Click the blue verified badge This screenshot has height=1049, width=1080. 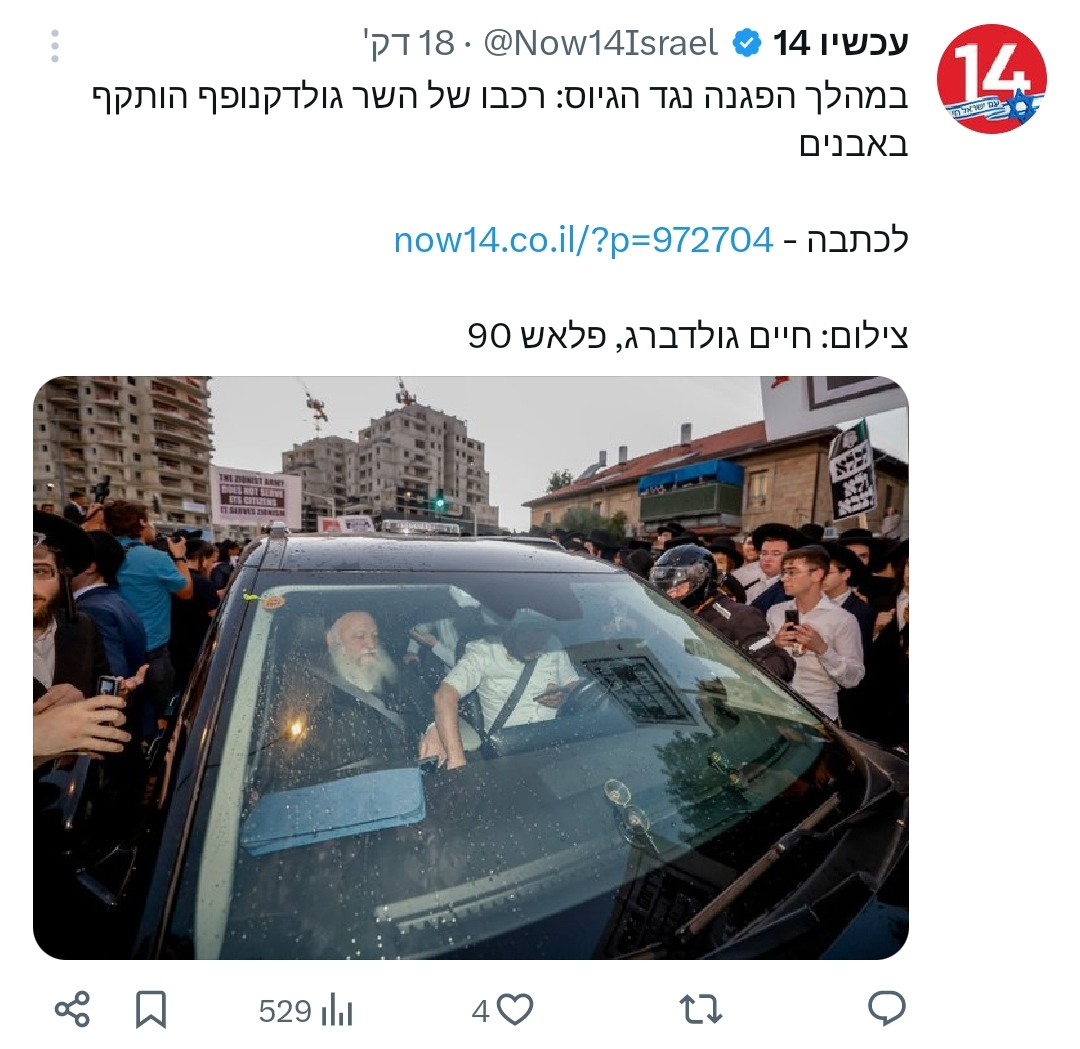pos(746,43)
